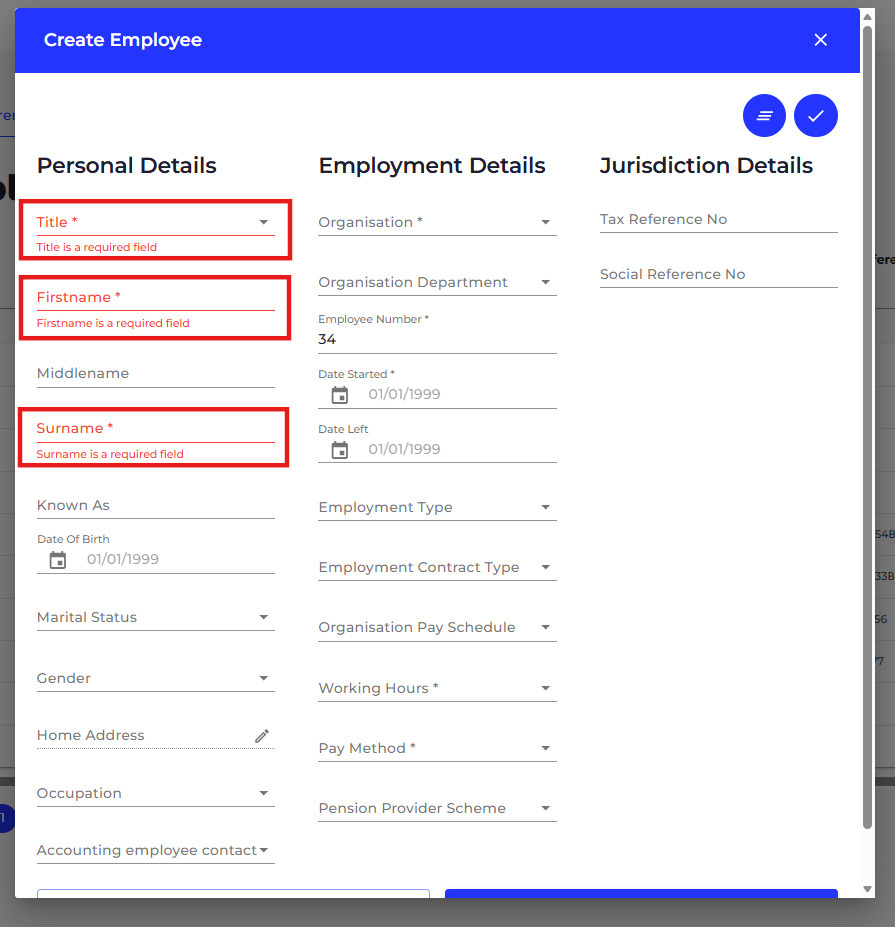
Task: Click the round notes icon button
Action: pos(764,115)
